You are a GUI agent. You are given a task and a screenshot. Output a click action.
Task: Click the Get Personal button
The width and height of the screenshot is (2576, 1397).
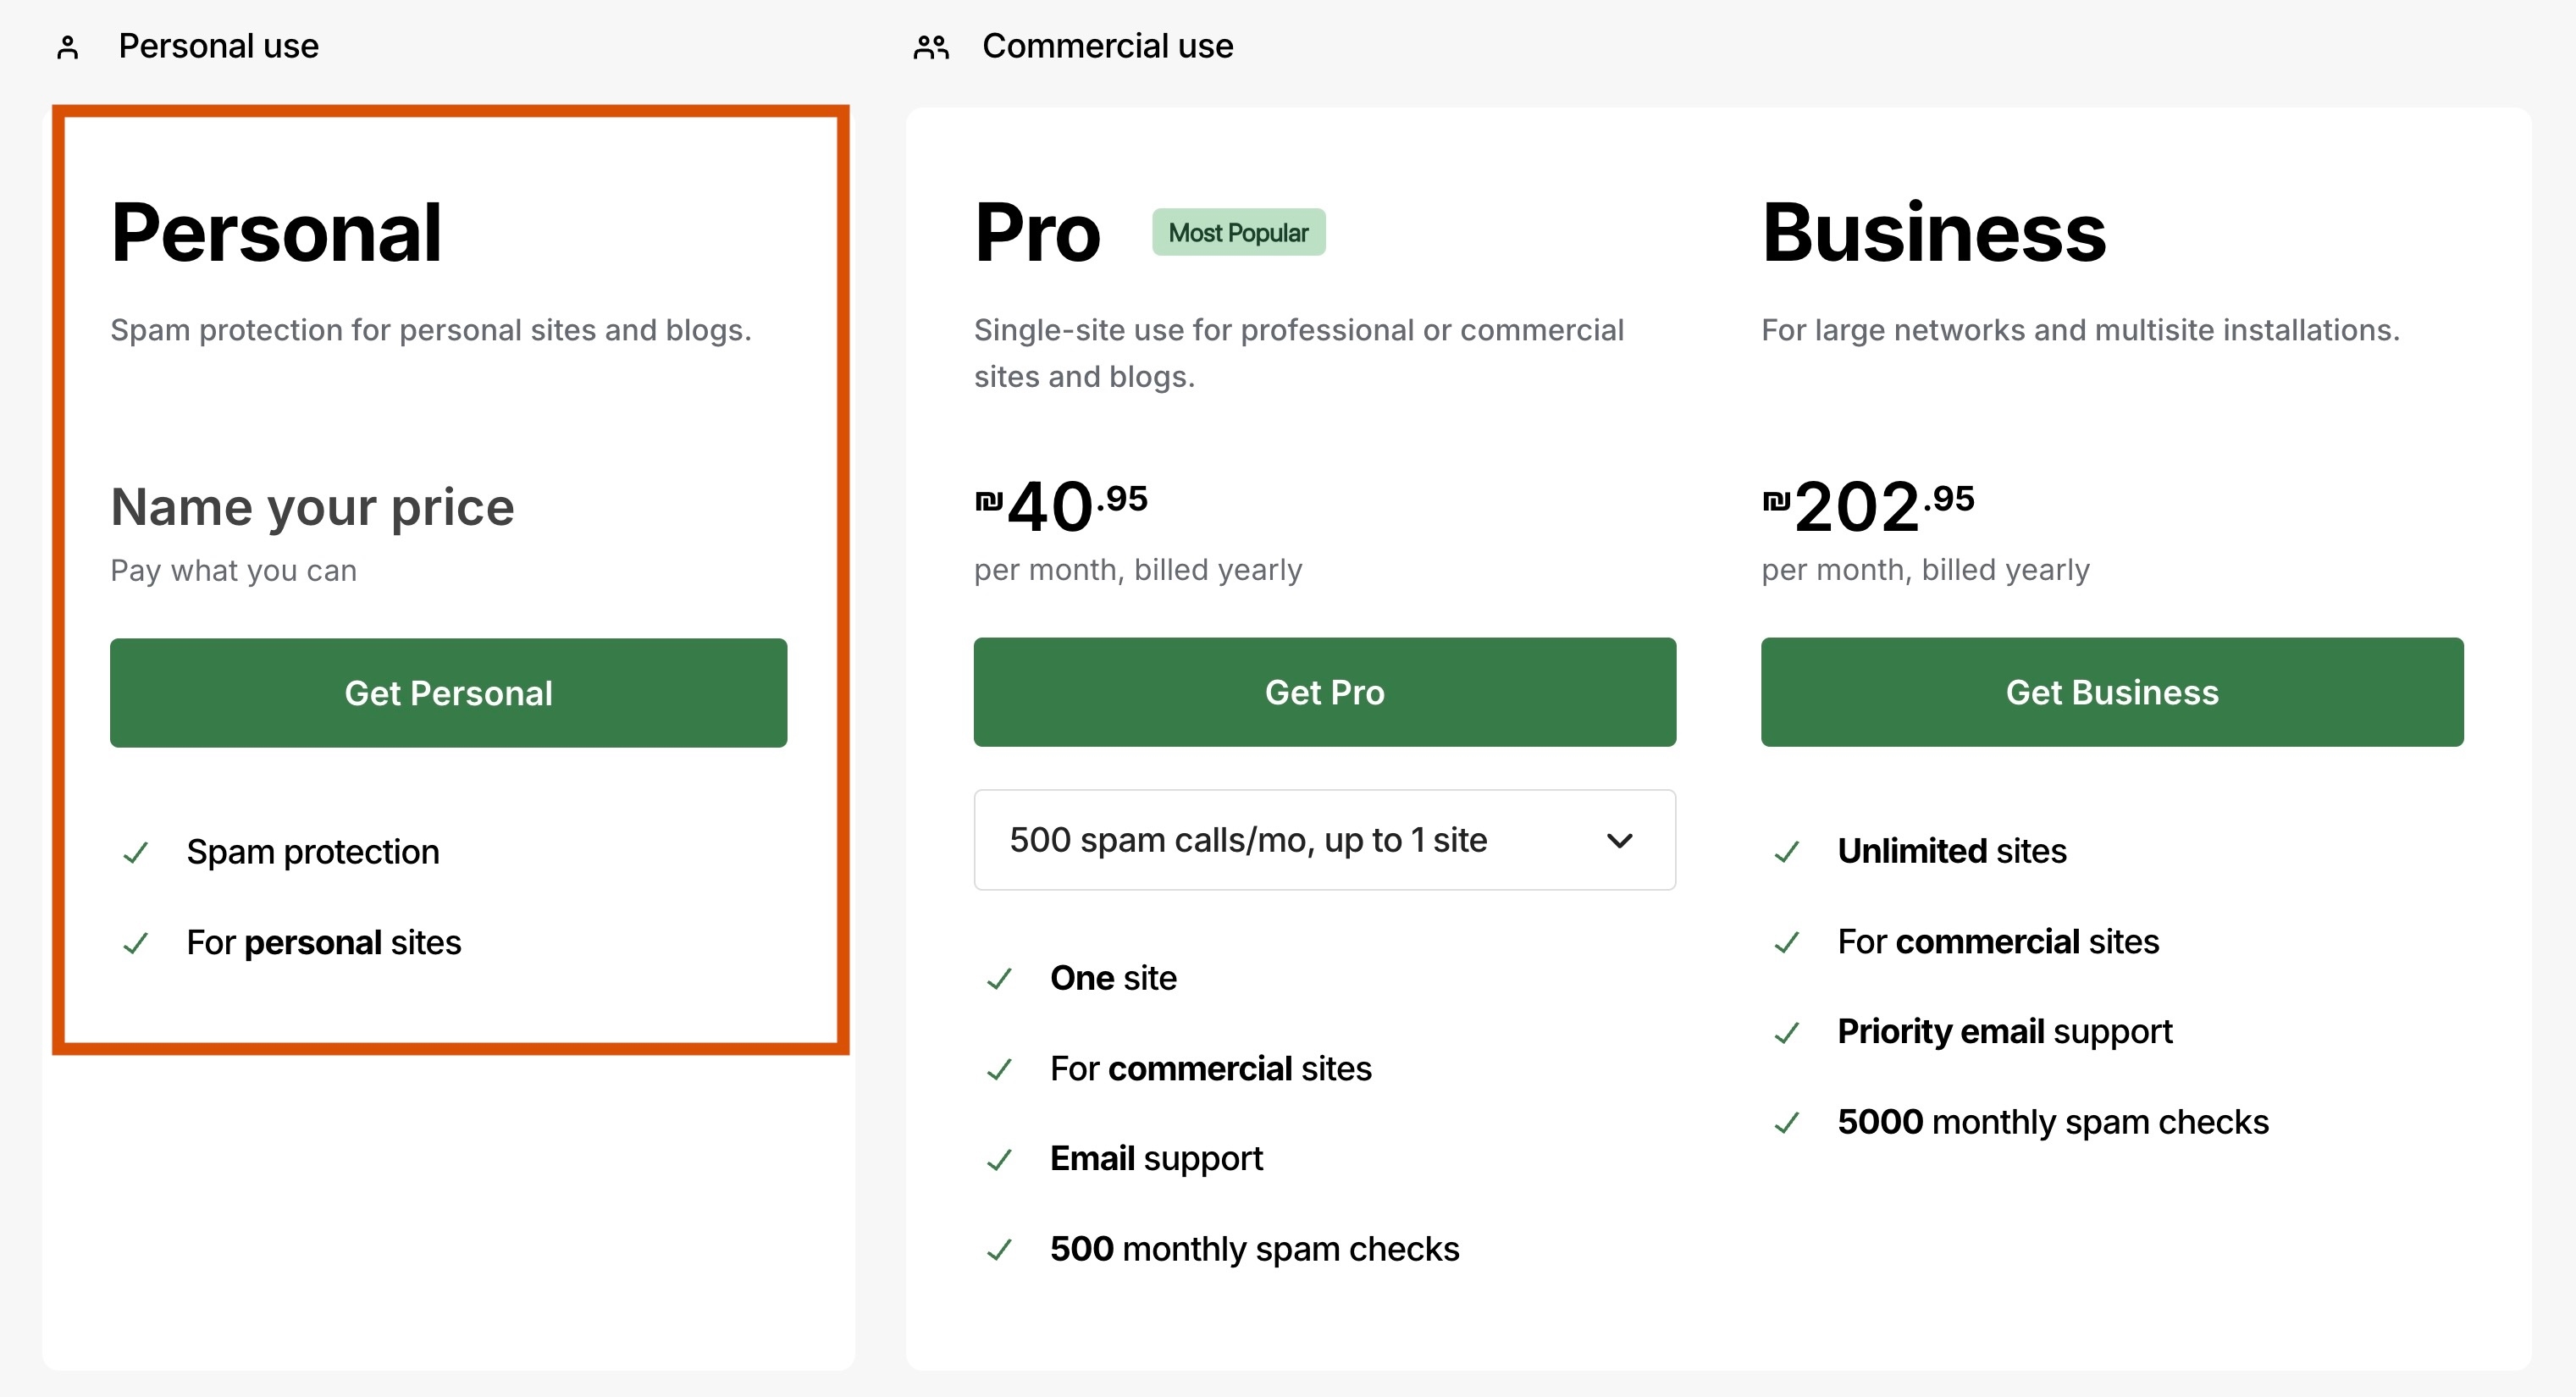pos(448,692)
